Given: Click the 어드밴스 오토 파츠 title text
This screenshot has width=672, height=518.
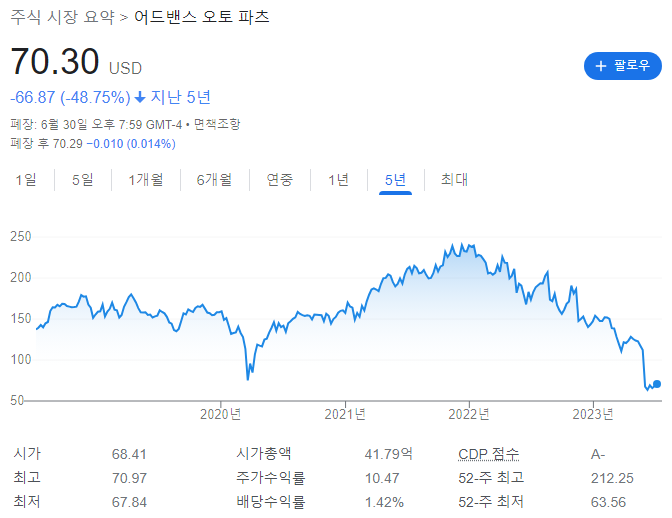Looking at the screenshot, I should coord(201,17).
